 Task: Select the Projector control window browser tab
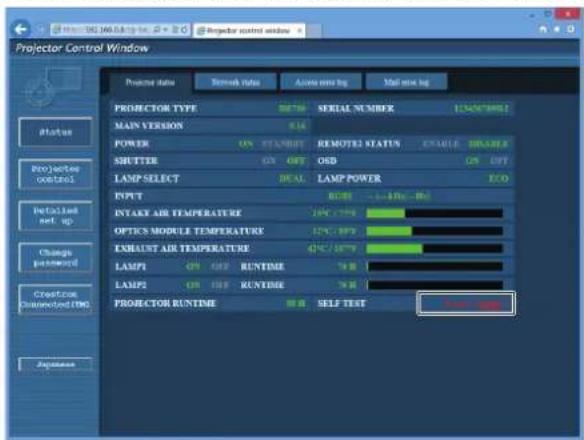coord(249,31)
